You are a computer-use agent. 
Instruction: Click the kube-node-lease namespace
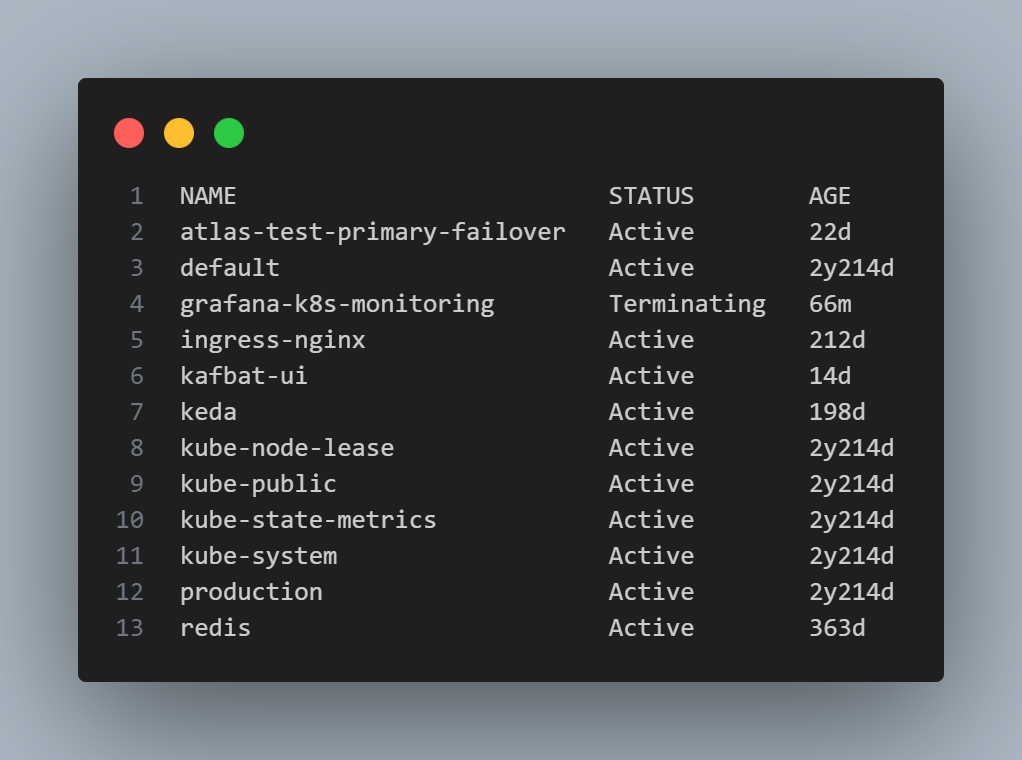click(x=287, y=448)
